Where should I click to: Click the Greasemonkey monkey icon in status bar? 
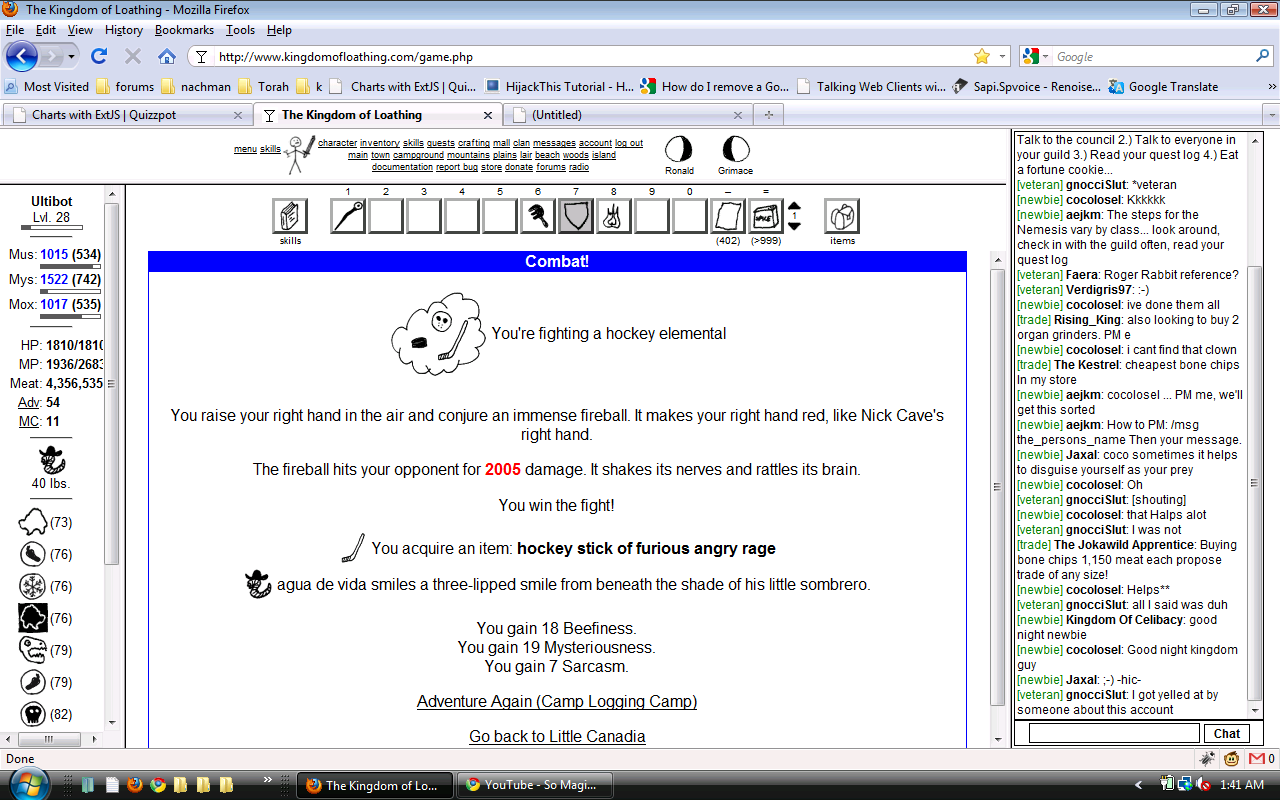(x=1231, y=759)
